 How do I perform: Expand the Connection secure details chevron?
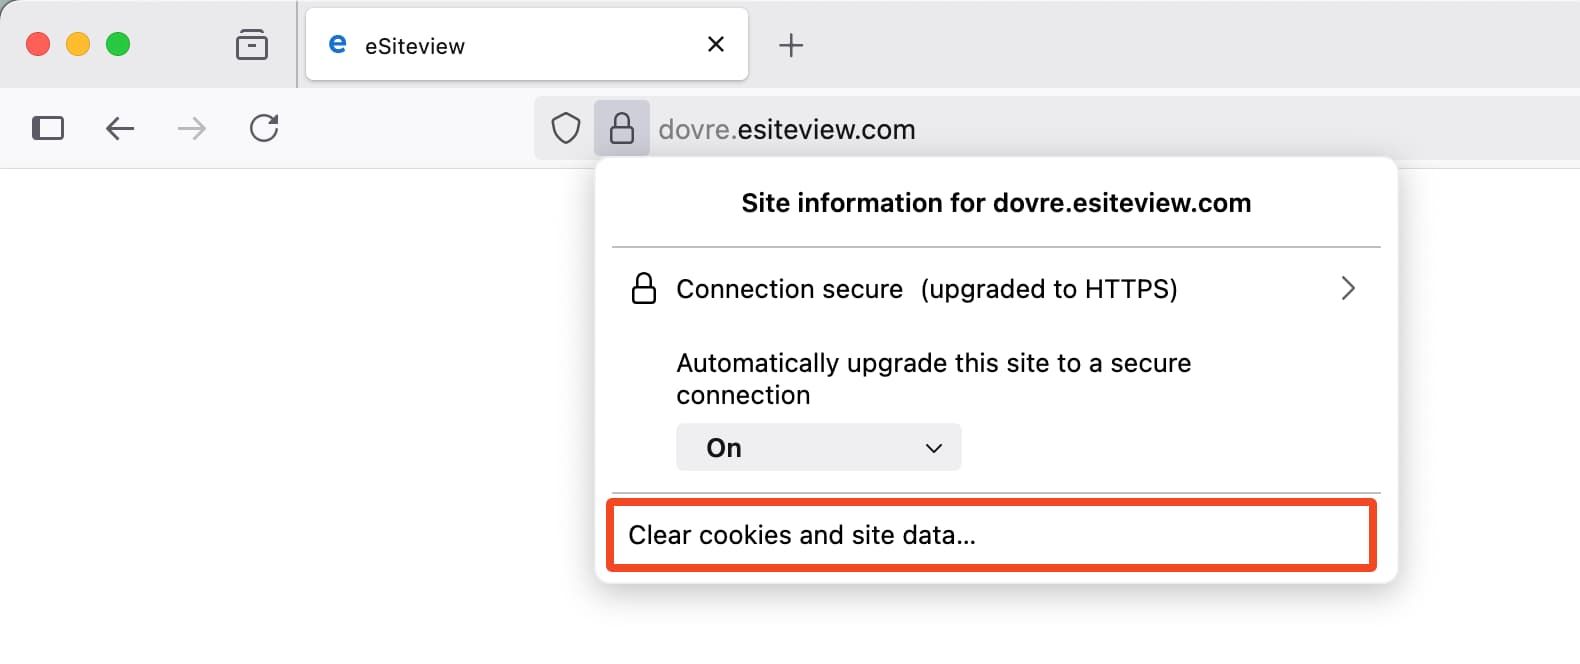(x=1348, y=289)
